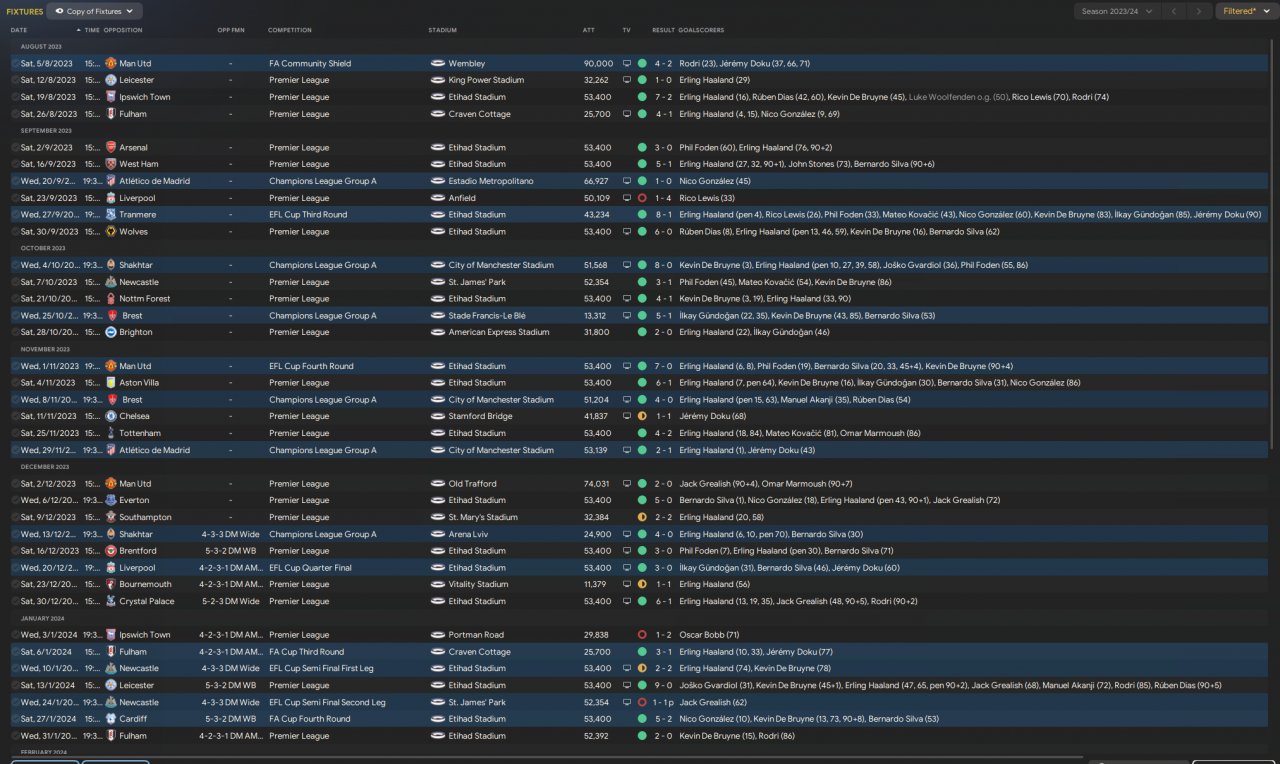
Task: Sort fixtures by the Date column header
Action: [19, 30]
